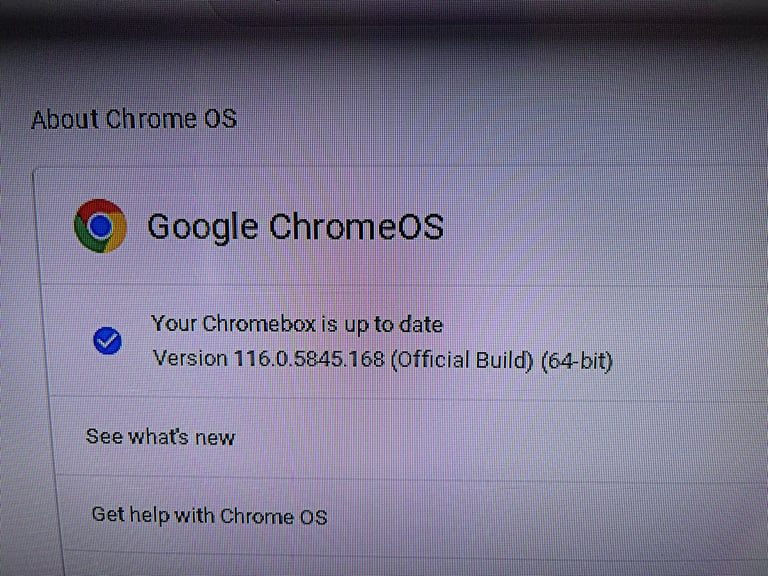Click the Google ChromeOS title text
Image resolution: width=768 pixels, height=576 pixels.
295,227
